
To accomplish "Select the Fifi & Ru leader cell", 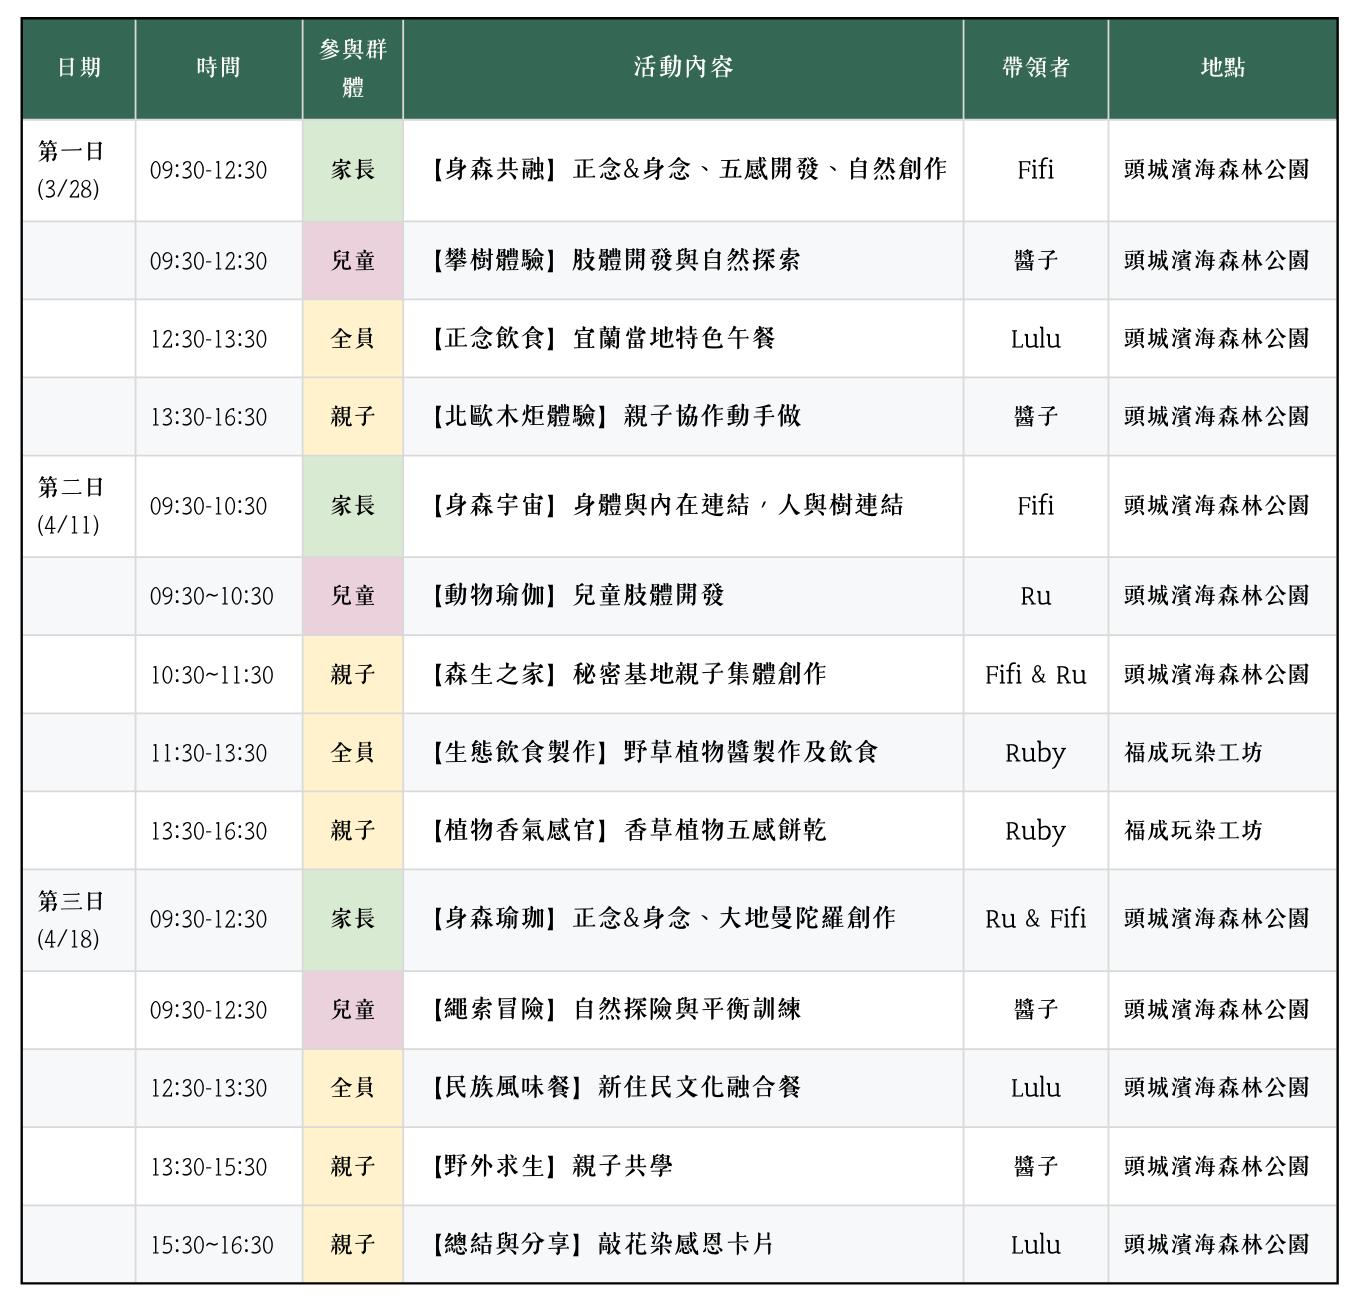I will pyautogui.click(x=1035, y=675).
